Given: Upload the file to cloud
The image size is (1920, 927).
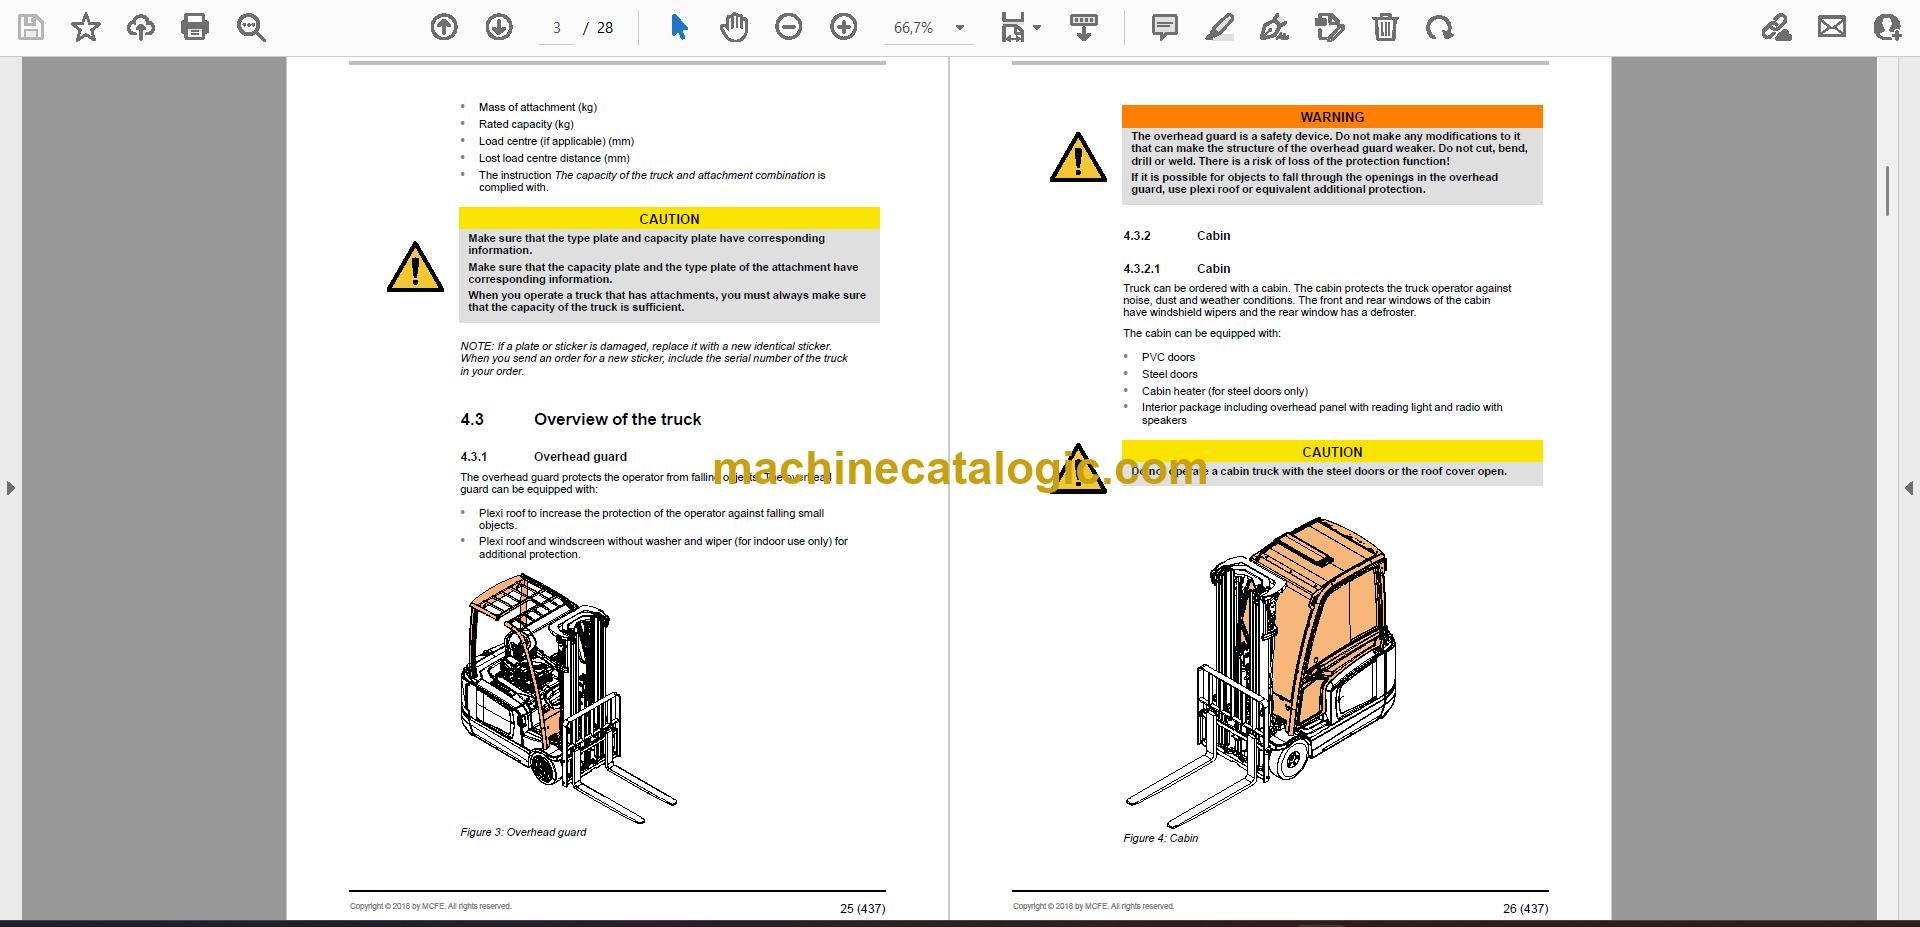Looking at the screenshot, I should point(141,28).
